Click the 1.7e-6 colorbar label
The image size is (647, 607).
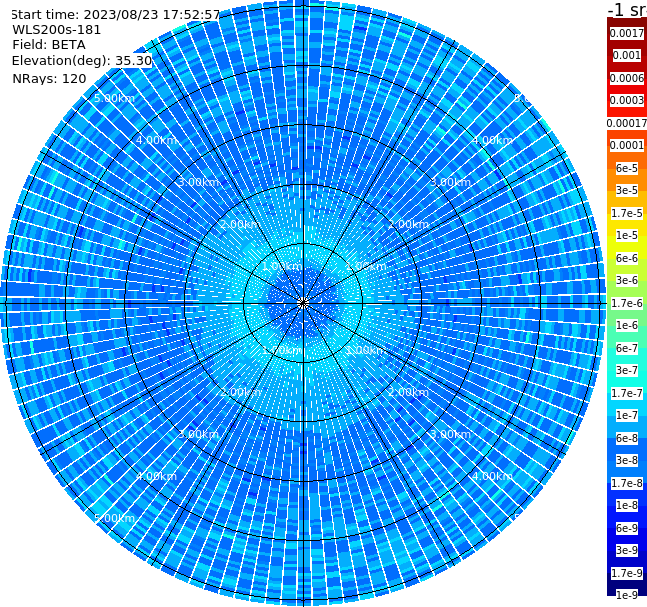(x=627, y=303)
